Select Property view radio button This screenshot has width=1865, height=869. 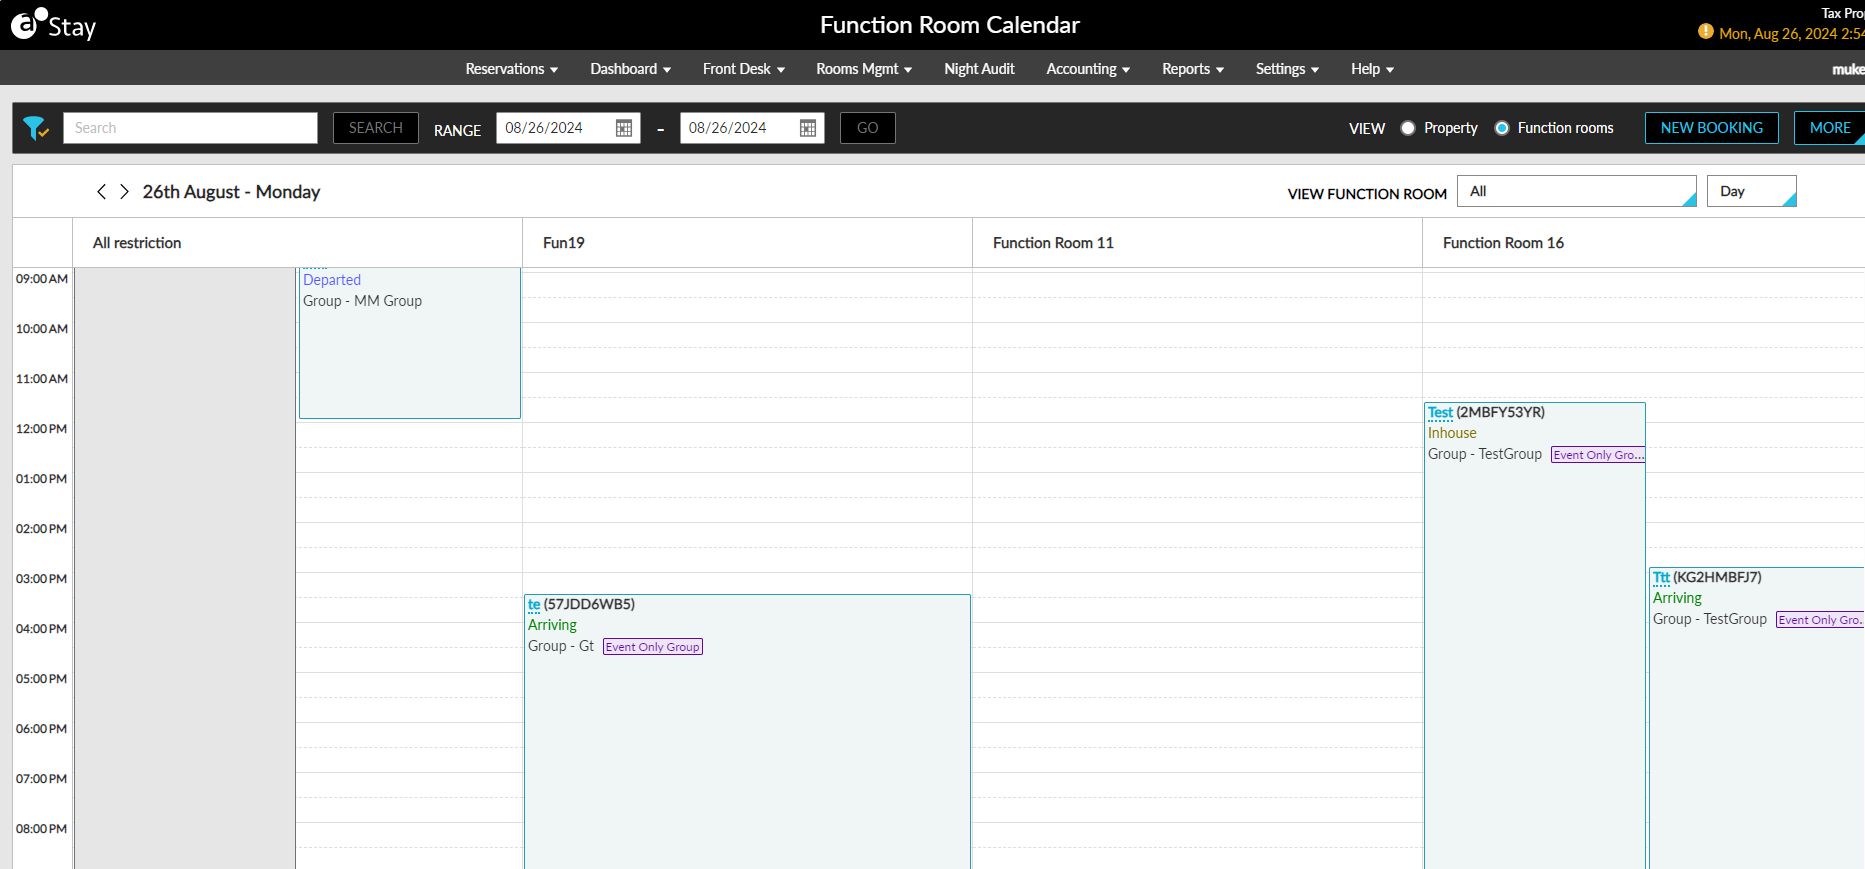[x=1408, y=128]
